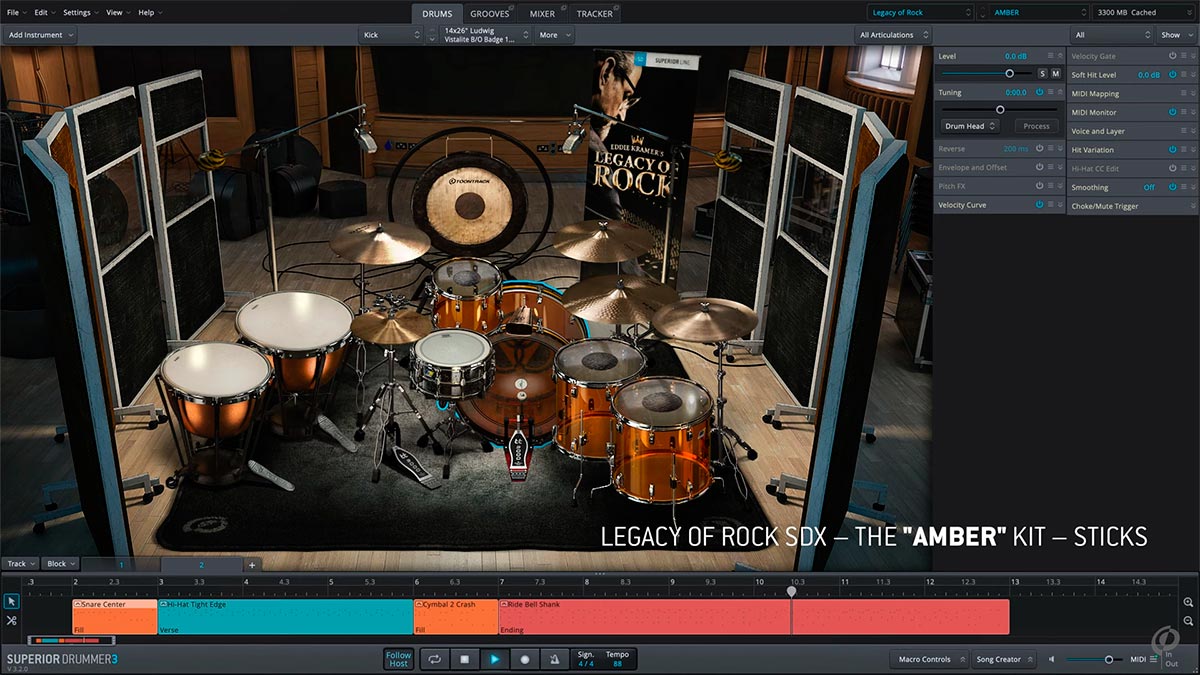The image size is (1200, 675).
Task: Open the File menu
Action: point(17,12)
